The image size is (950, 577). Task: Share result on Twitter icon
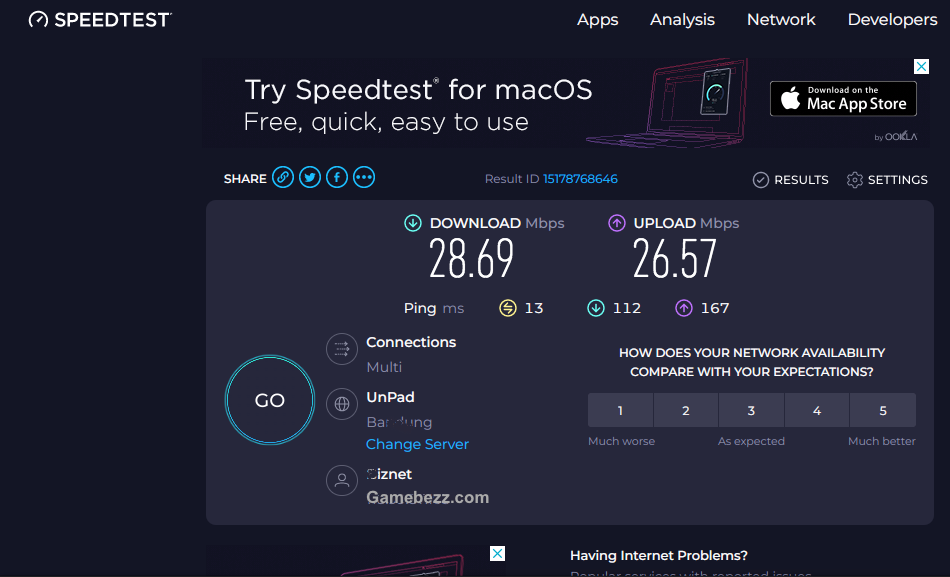[310, 178]
